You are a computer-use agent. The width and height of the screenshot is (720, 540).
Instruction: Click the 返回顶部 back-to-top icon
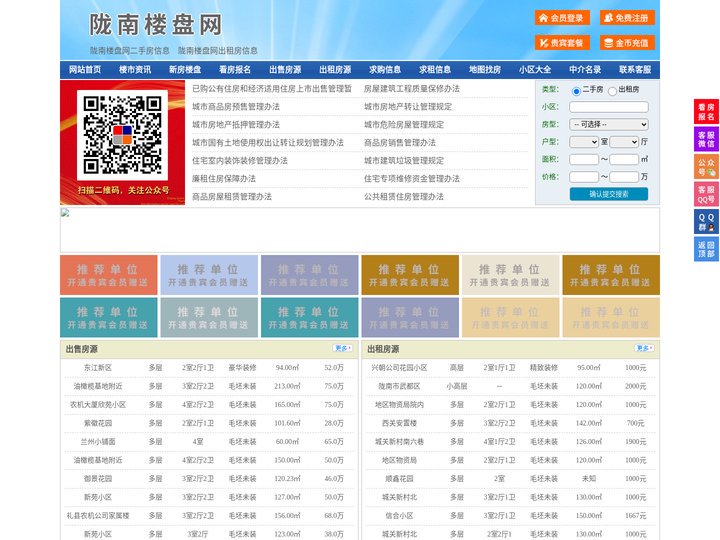tap(706, 249)
